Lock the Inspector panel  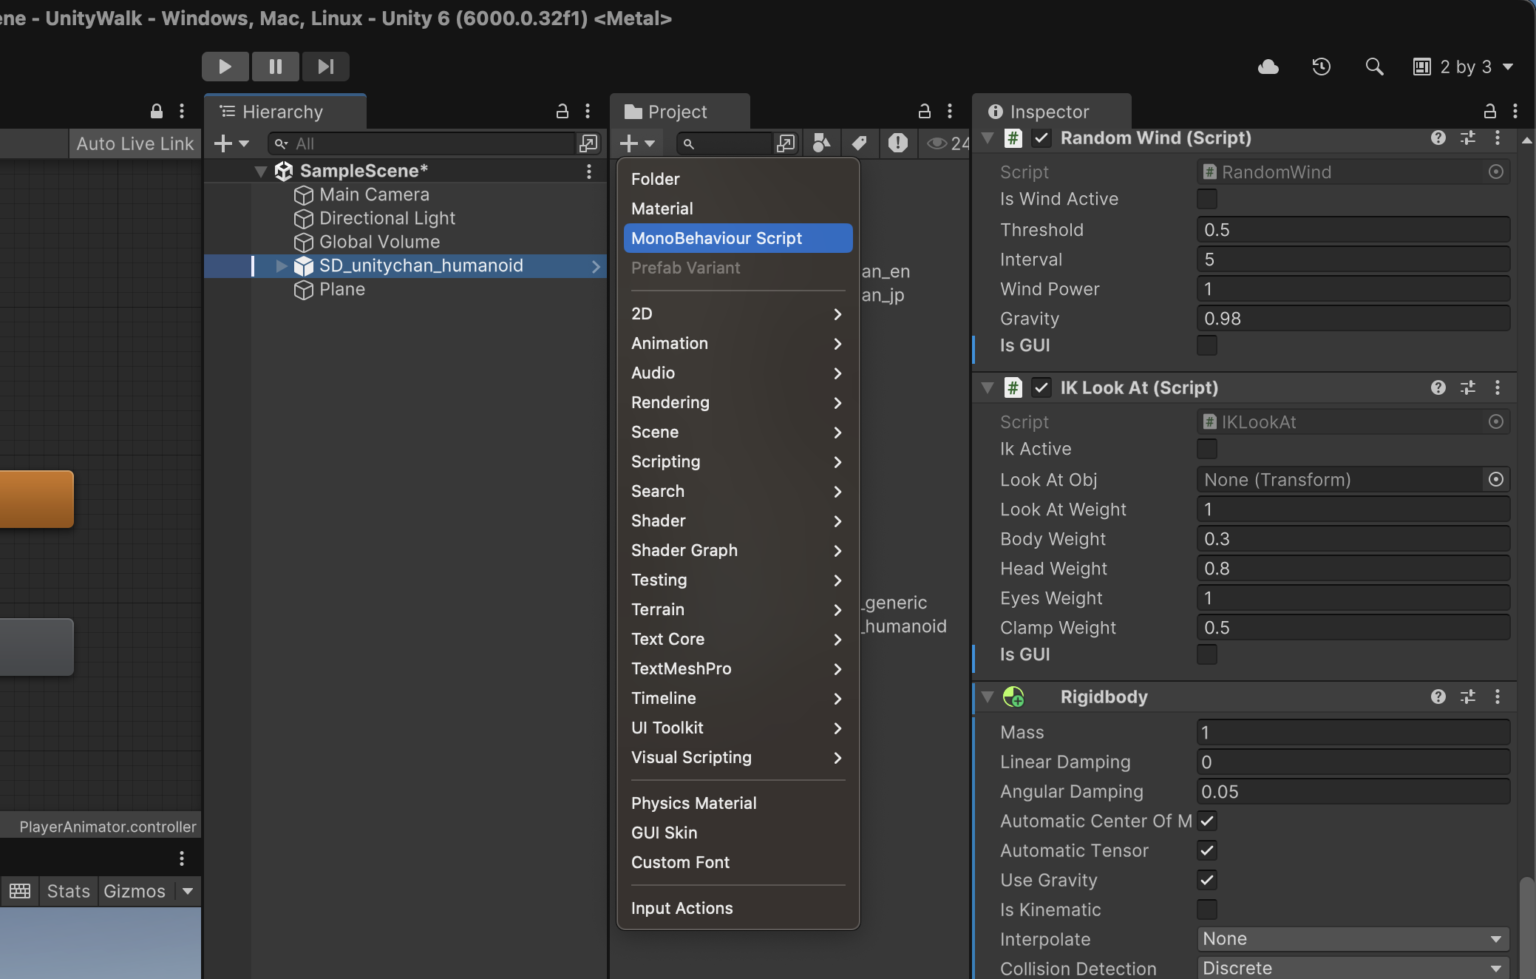(x=1489, y=111)
